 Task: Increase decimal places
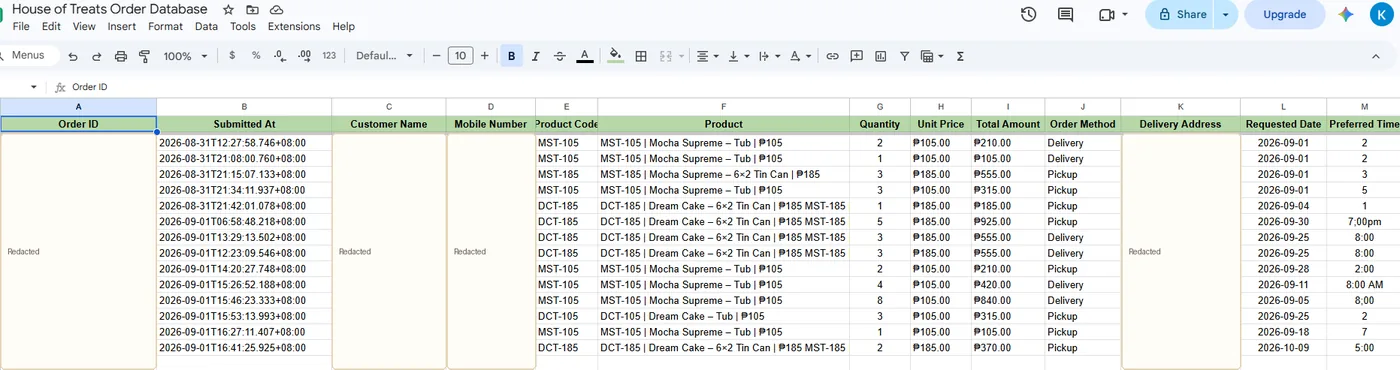pos(304,56)
